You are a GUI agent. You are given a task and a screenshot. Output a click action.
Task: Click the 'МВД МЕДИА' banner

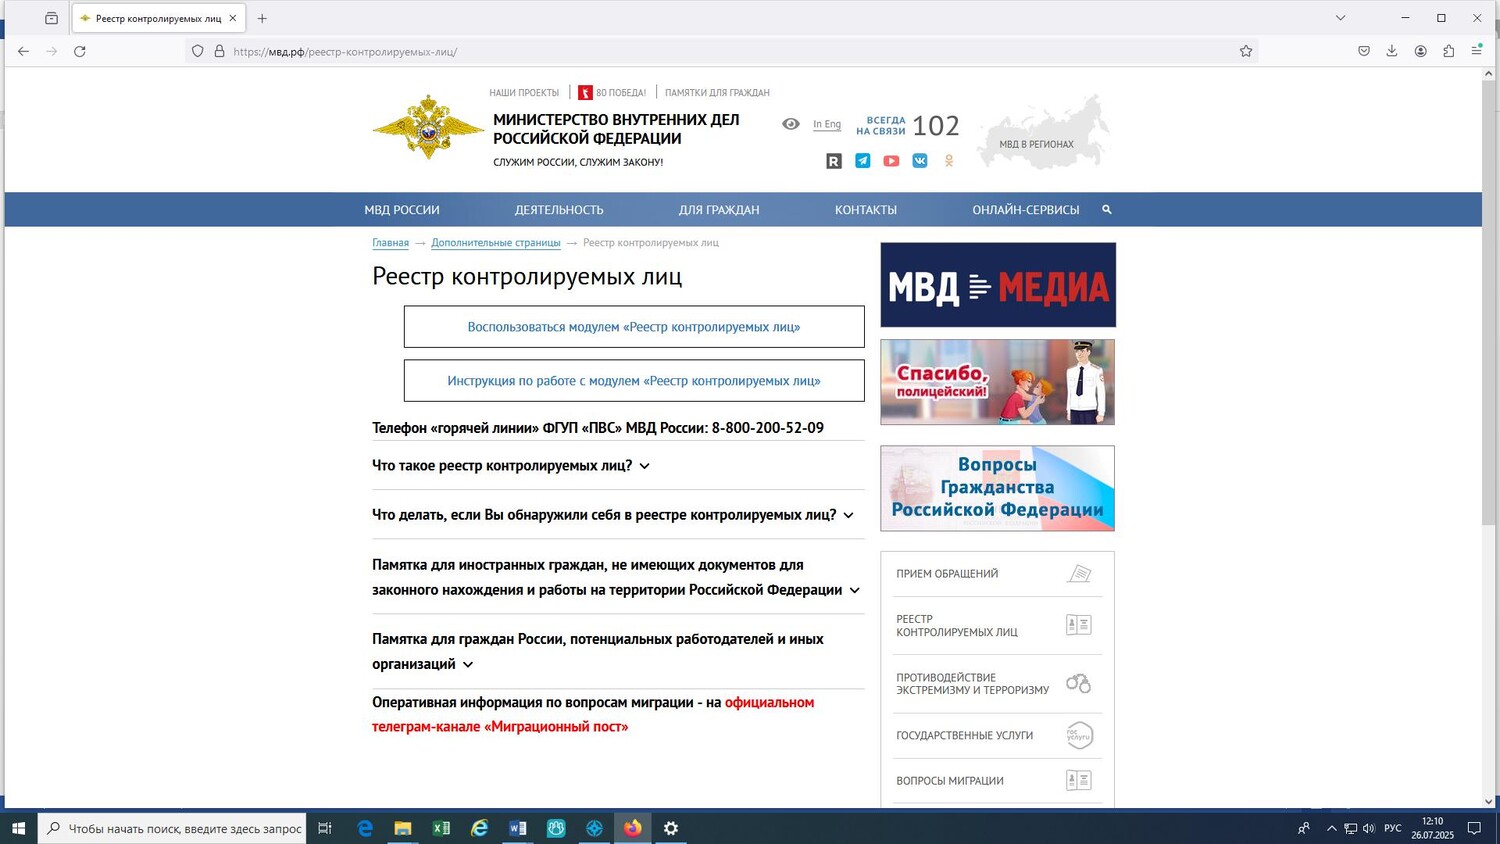(x=997, y=285)
